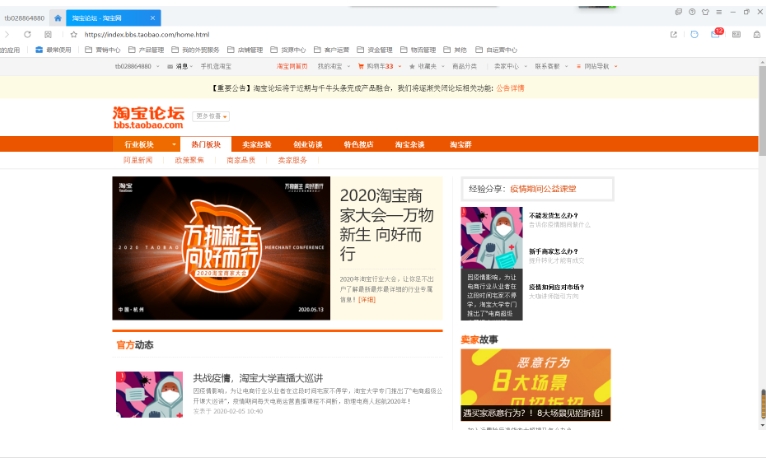Select the 特色微店 nav tab
The width and height of the screenshot is (766, 458).
358,145
